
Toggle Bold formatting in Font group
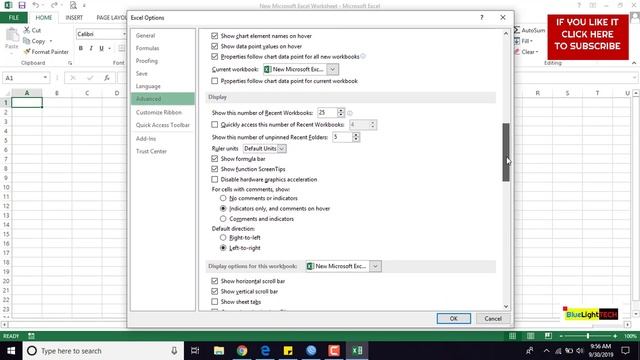click(x=81, y=48)
